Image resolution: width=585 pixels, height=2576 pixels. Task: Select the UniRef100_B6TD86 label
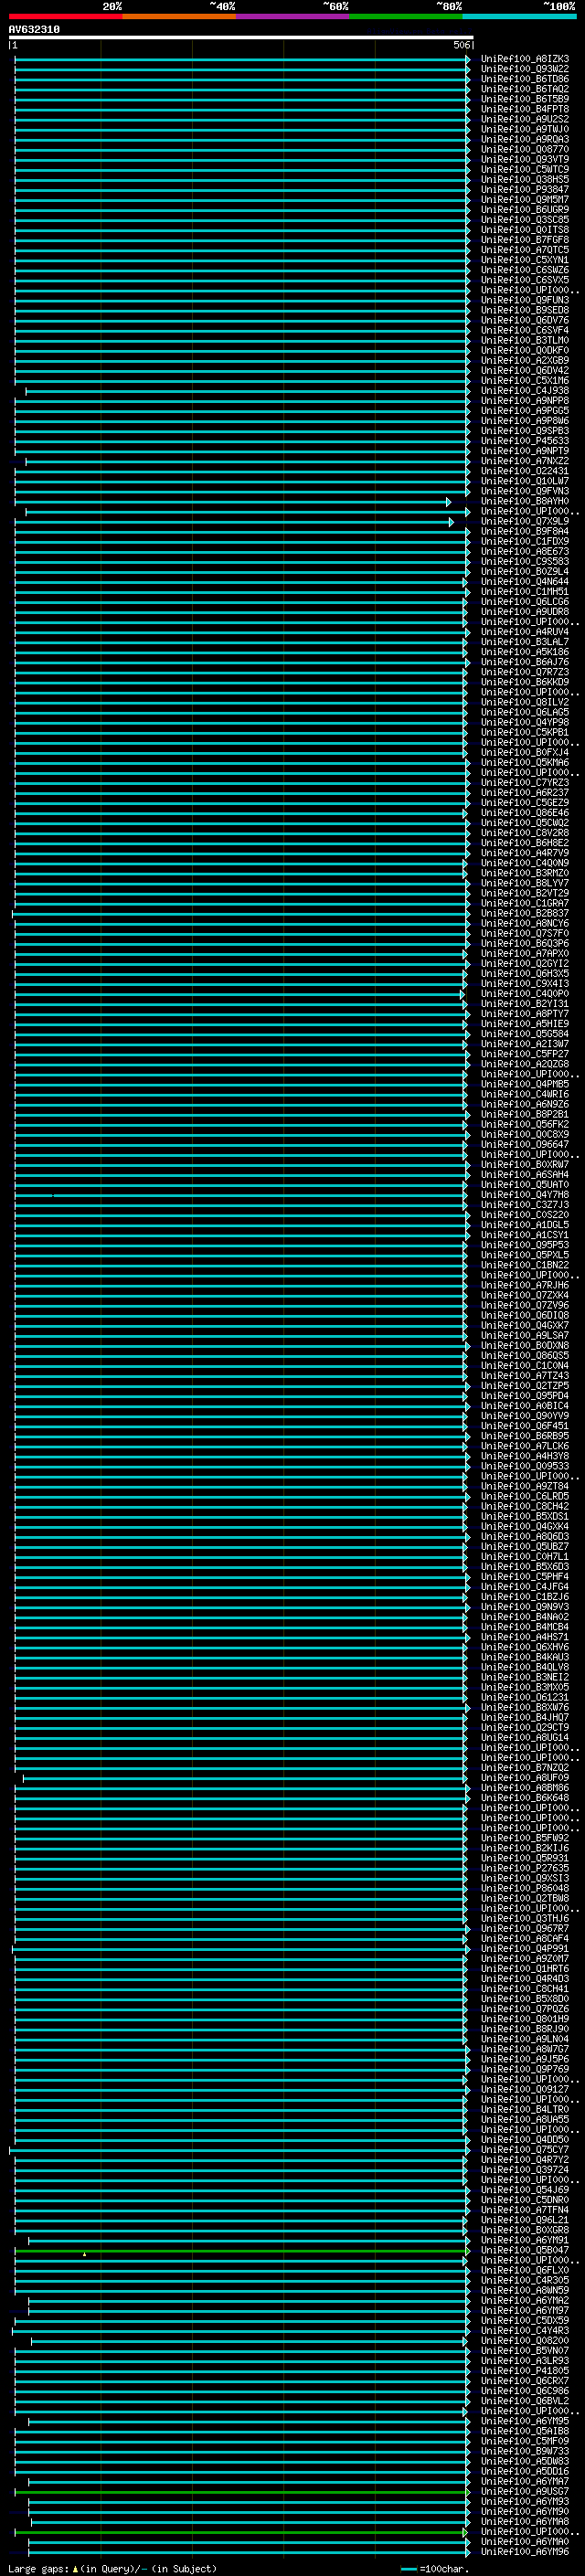click(524, 79)
